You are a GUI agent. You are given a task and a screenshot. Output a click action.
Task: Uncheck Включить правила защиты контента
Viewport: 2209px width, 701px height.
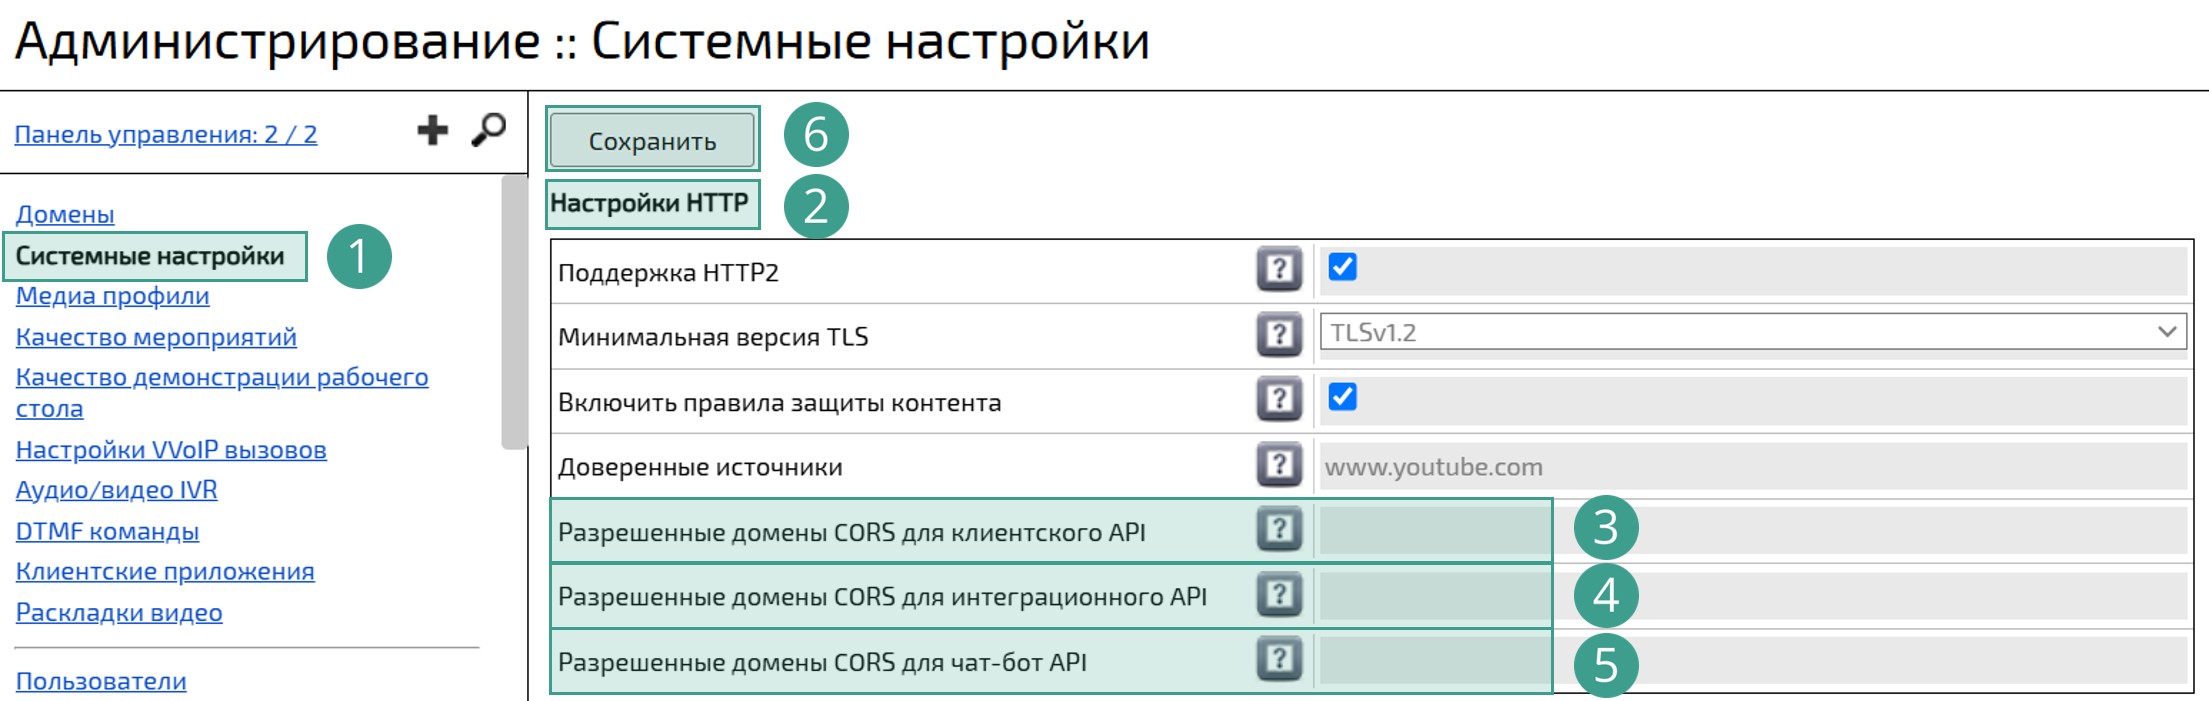click(1342, 397)
